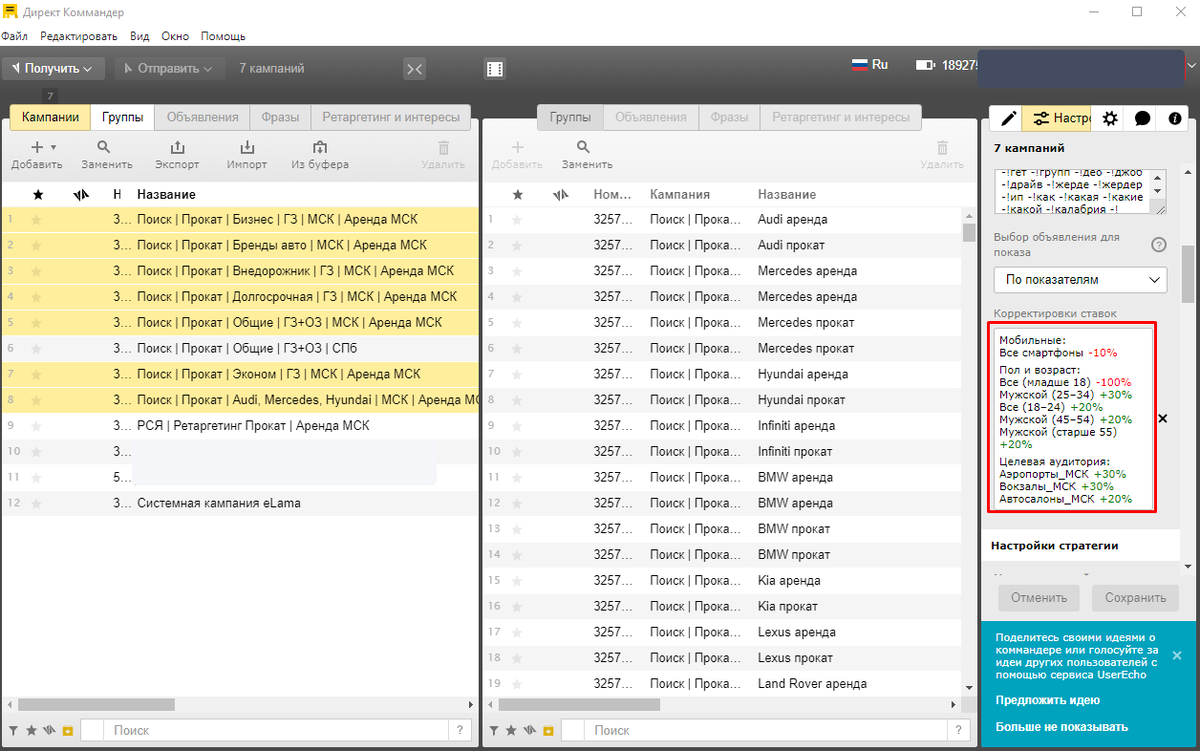The image size is (1200, 751).
Task: Click the collapse panels arrows icon
Action: [415, 68]
